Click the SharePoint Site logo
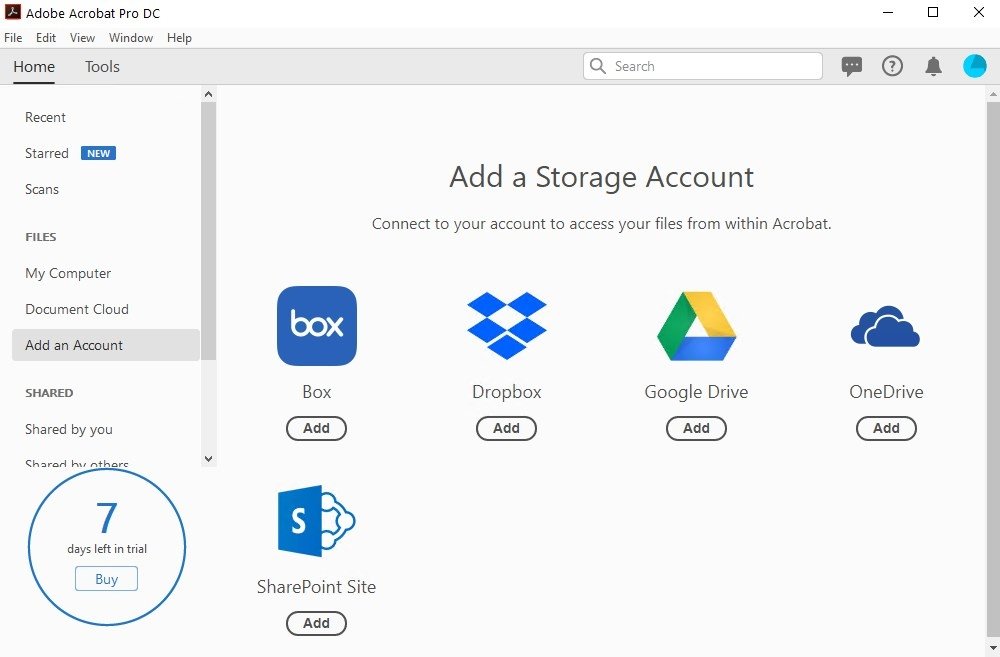The height and width of the screenshot is (657, 1000). coord(316,521)
